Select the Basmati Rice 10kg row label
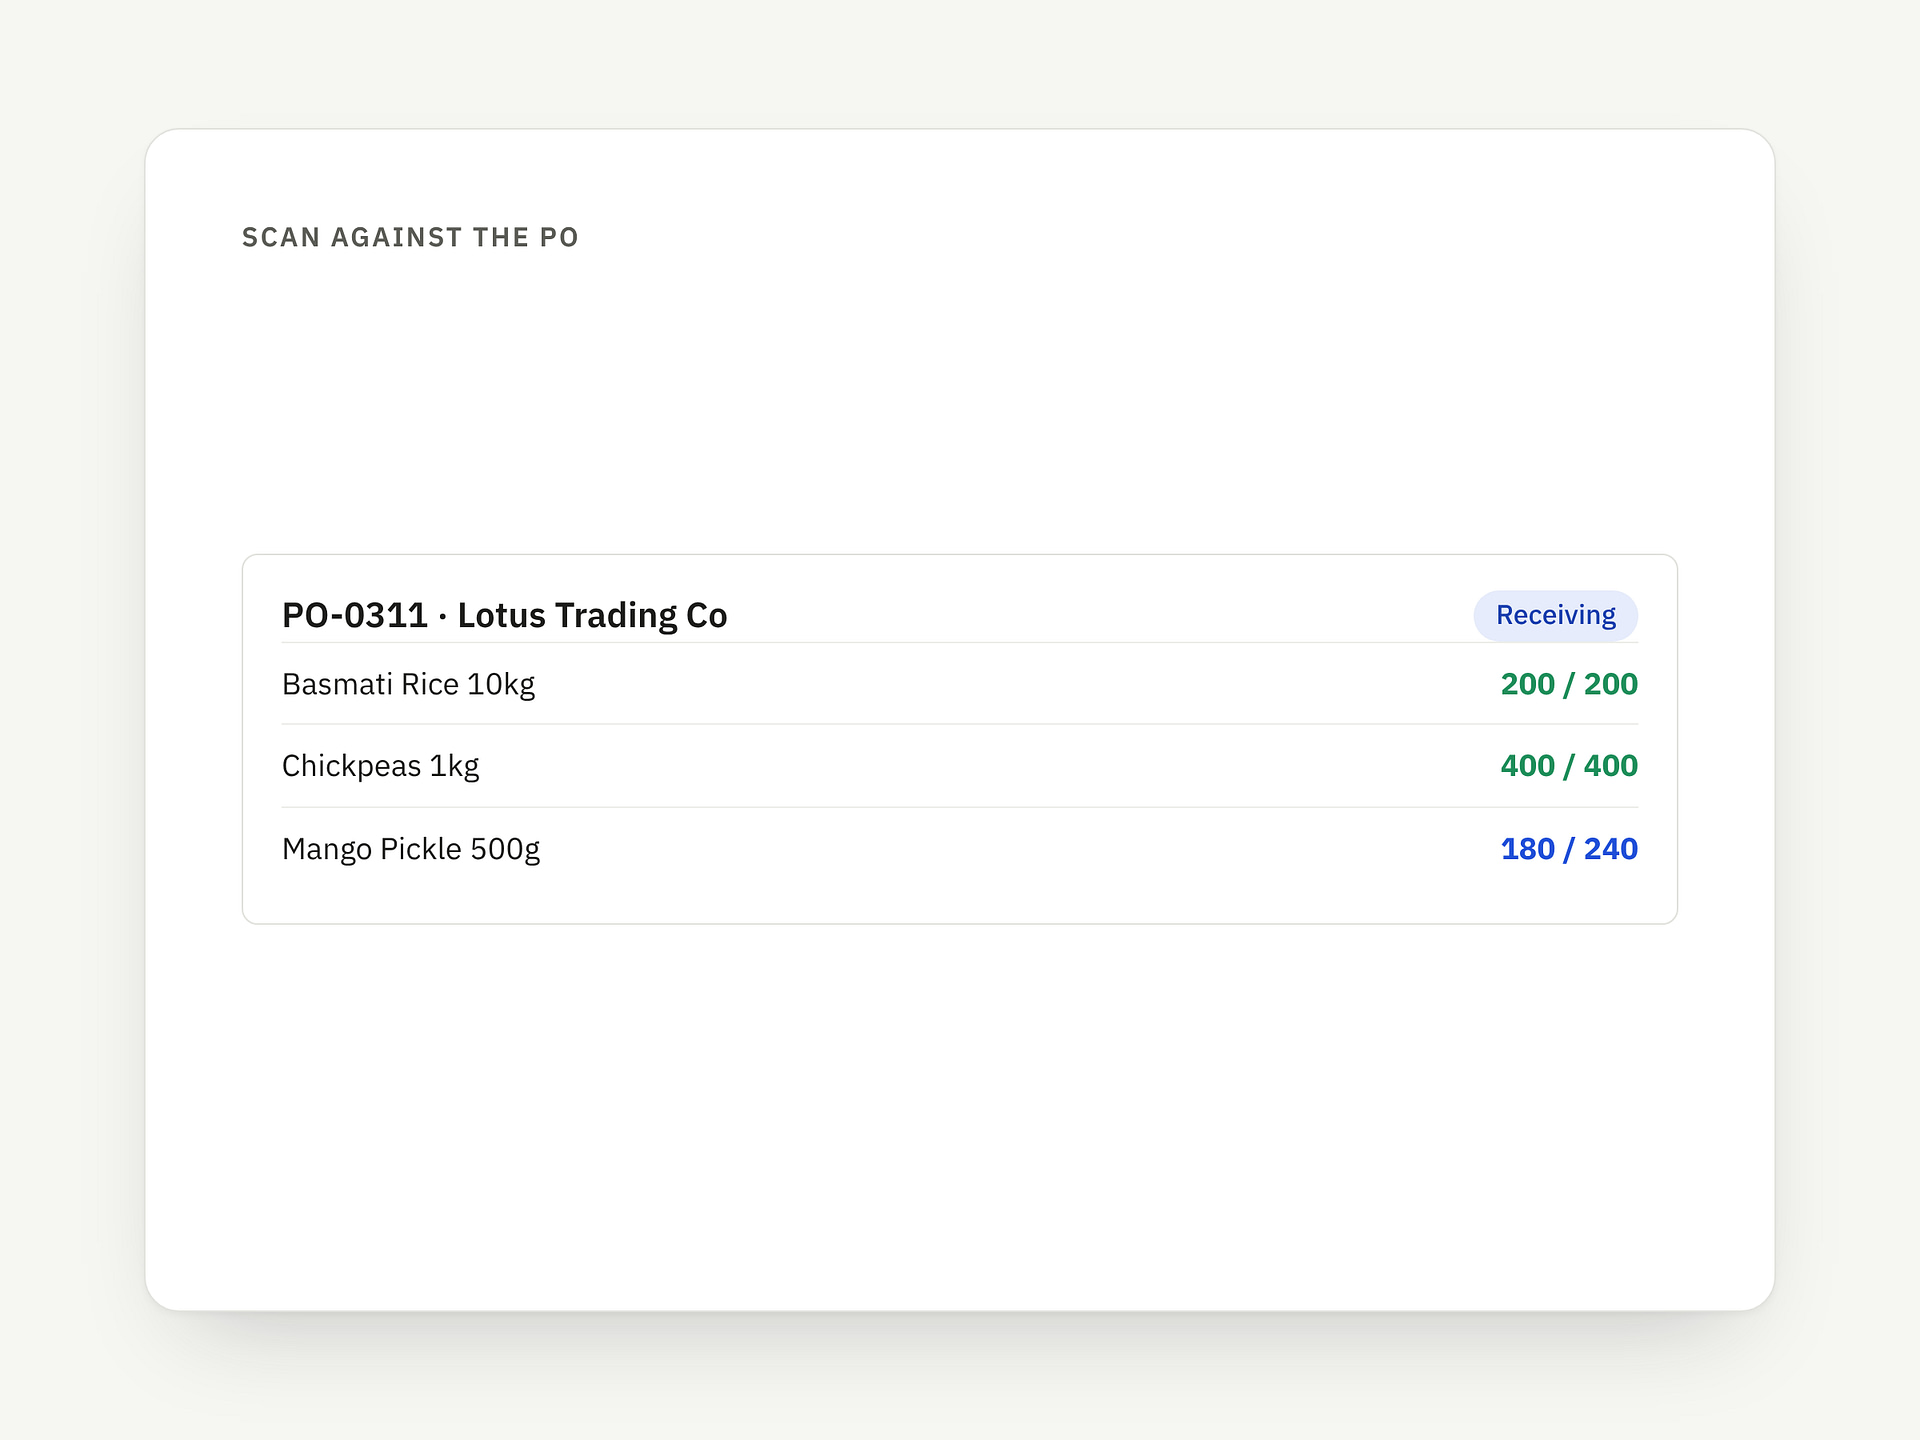This screenshot has width=1920, height=1440. click(x=408, y=684)
